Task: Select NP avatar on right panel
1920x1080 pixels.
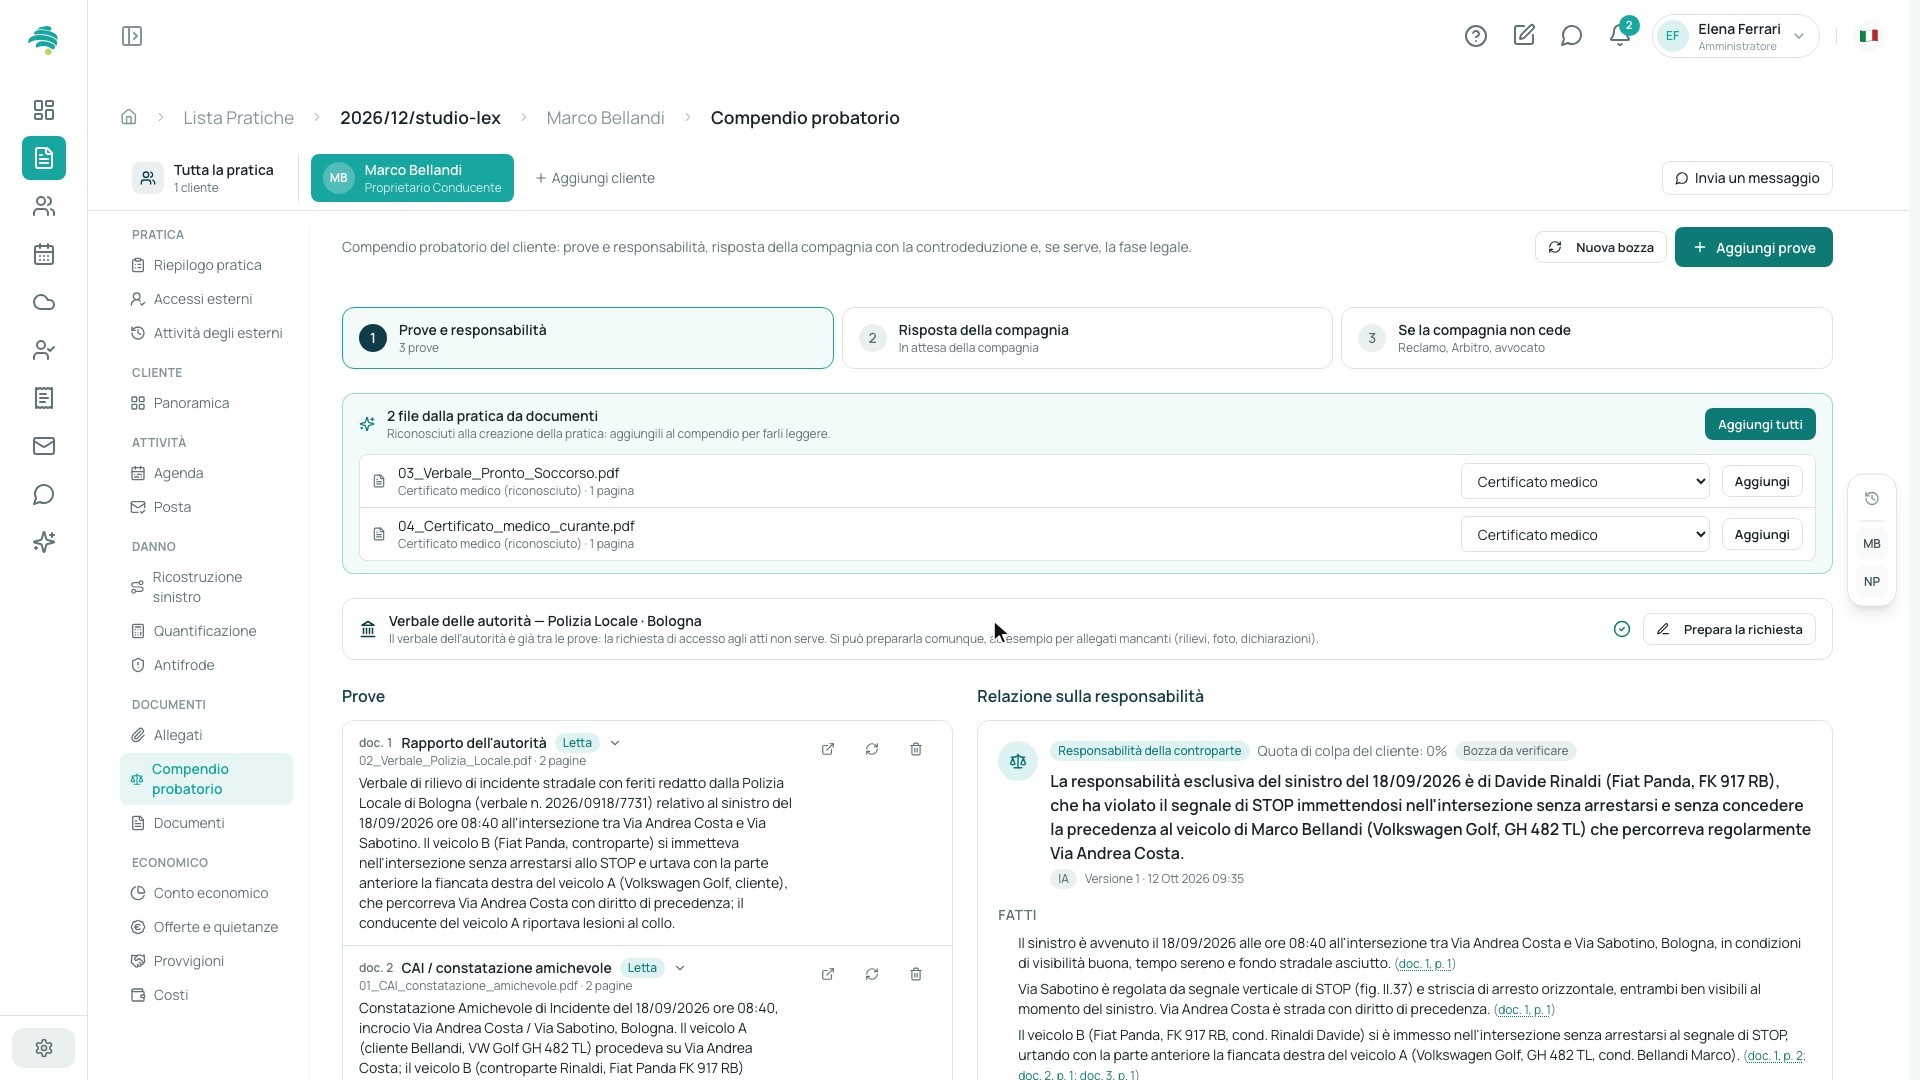Action: [x=1872, y=582]
